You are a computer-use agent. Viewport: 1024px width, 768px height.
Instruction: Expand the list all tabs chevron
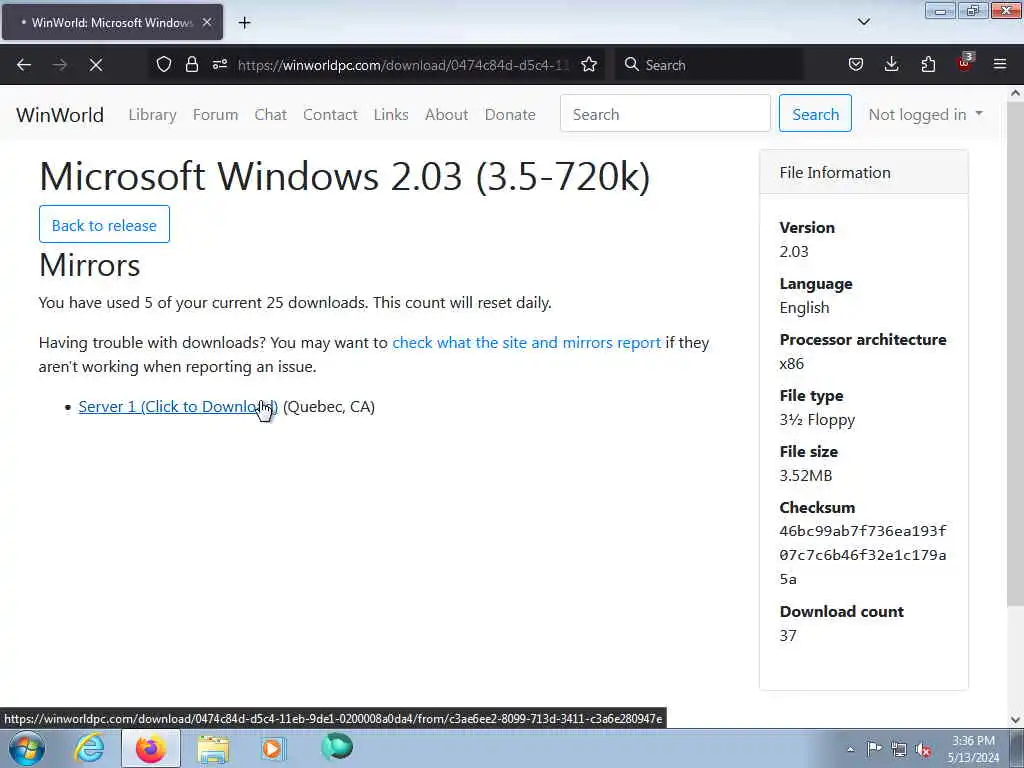[x=863, y=22]
